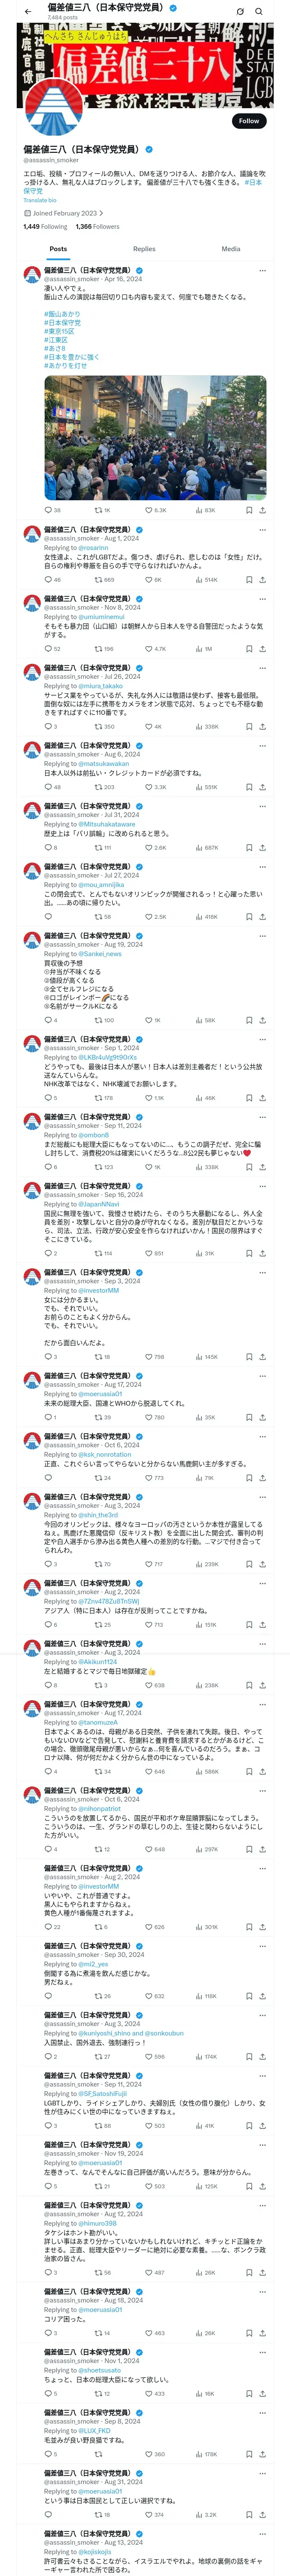The height and width of the screenshot is (2576, 290).
Task: Open more options on Apr 16 post
Action: point(262,271)
